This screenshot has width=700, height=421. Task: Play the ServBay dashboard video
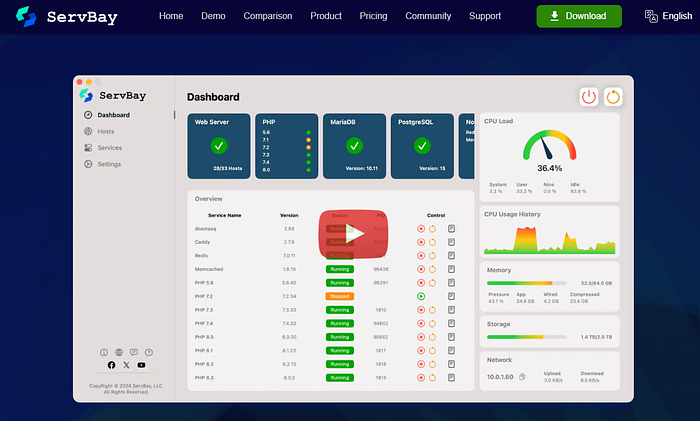coord(353,233)
